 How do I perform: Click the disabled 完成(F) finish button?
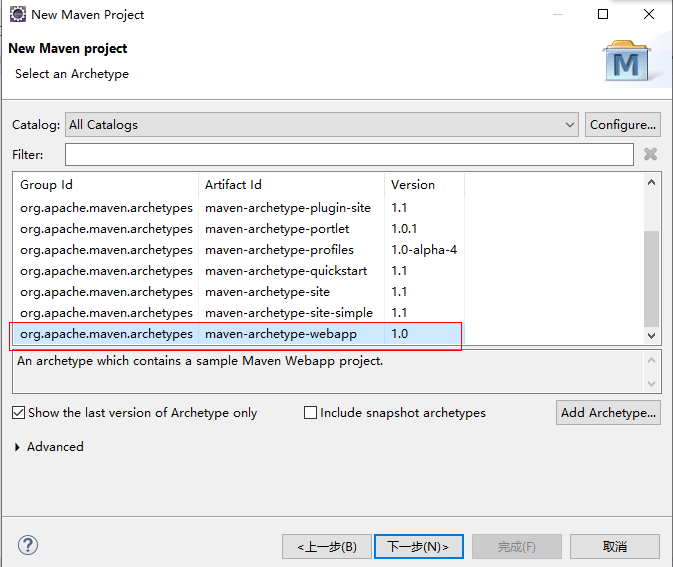(517, 546)
